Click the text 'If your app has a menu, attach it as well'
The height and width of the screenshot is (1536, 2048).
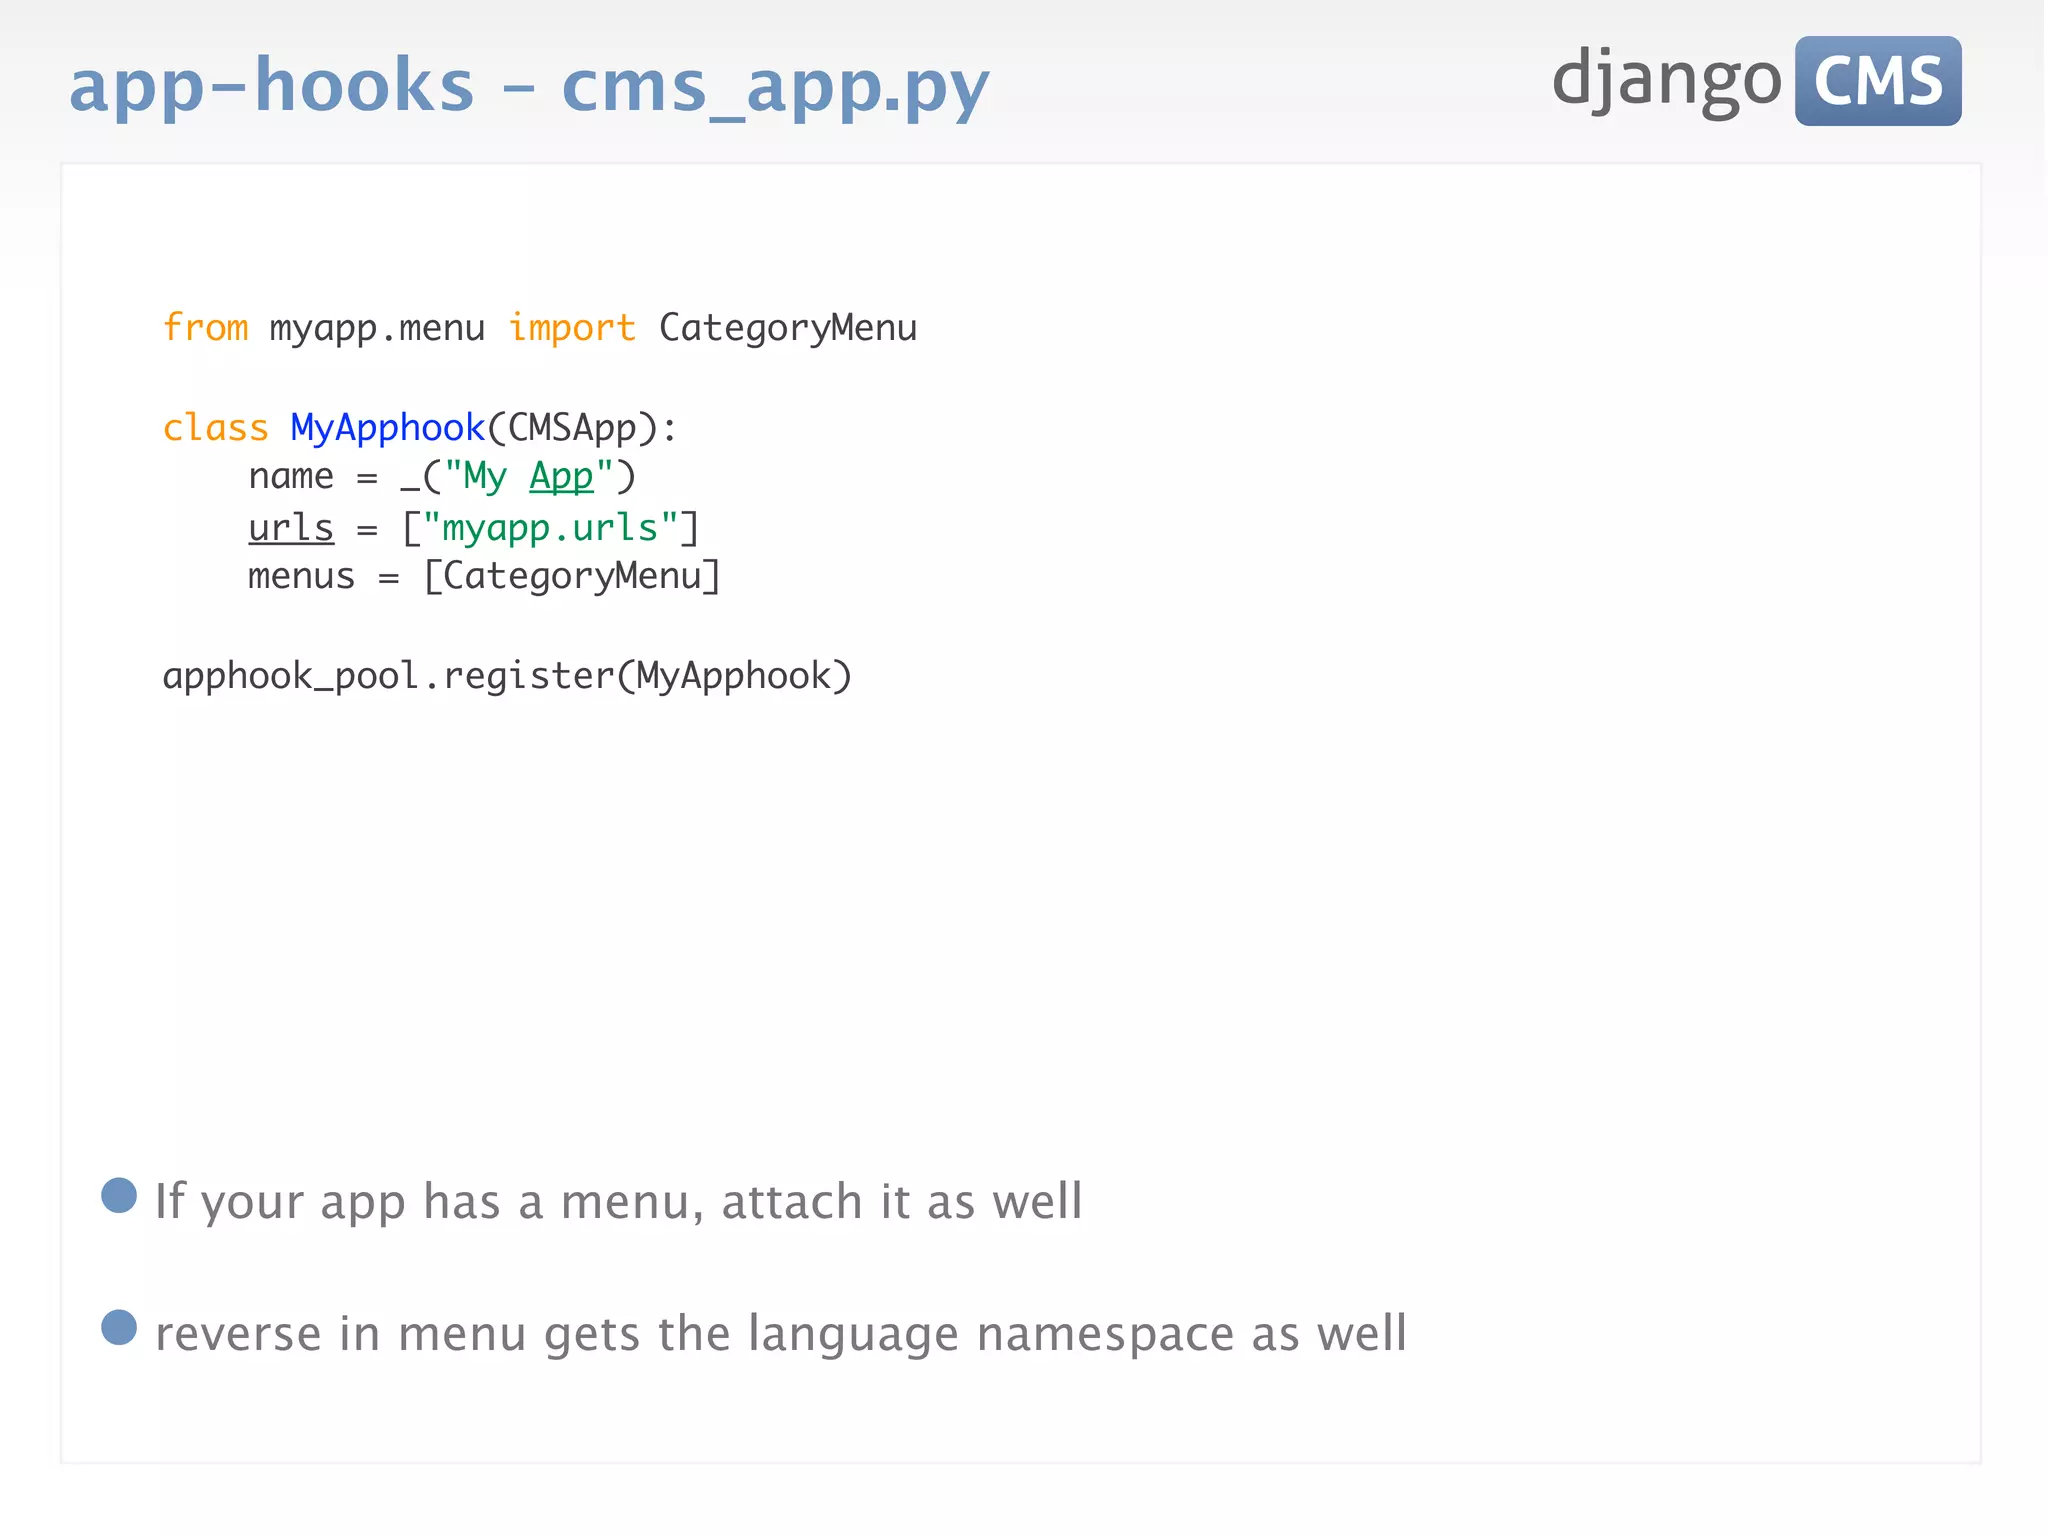tap(618, 1201)
